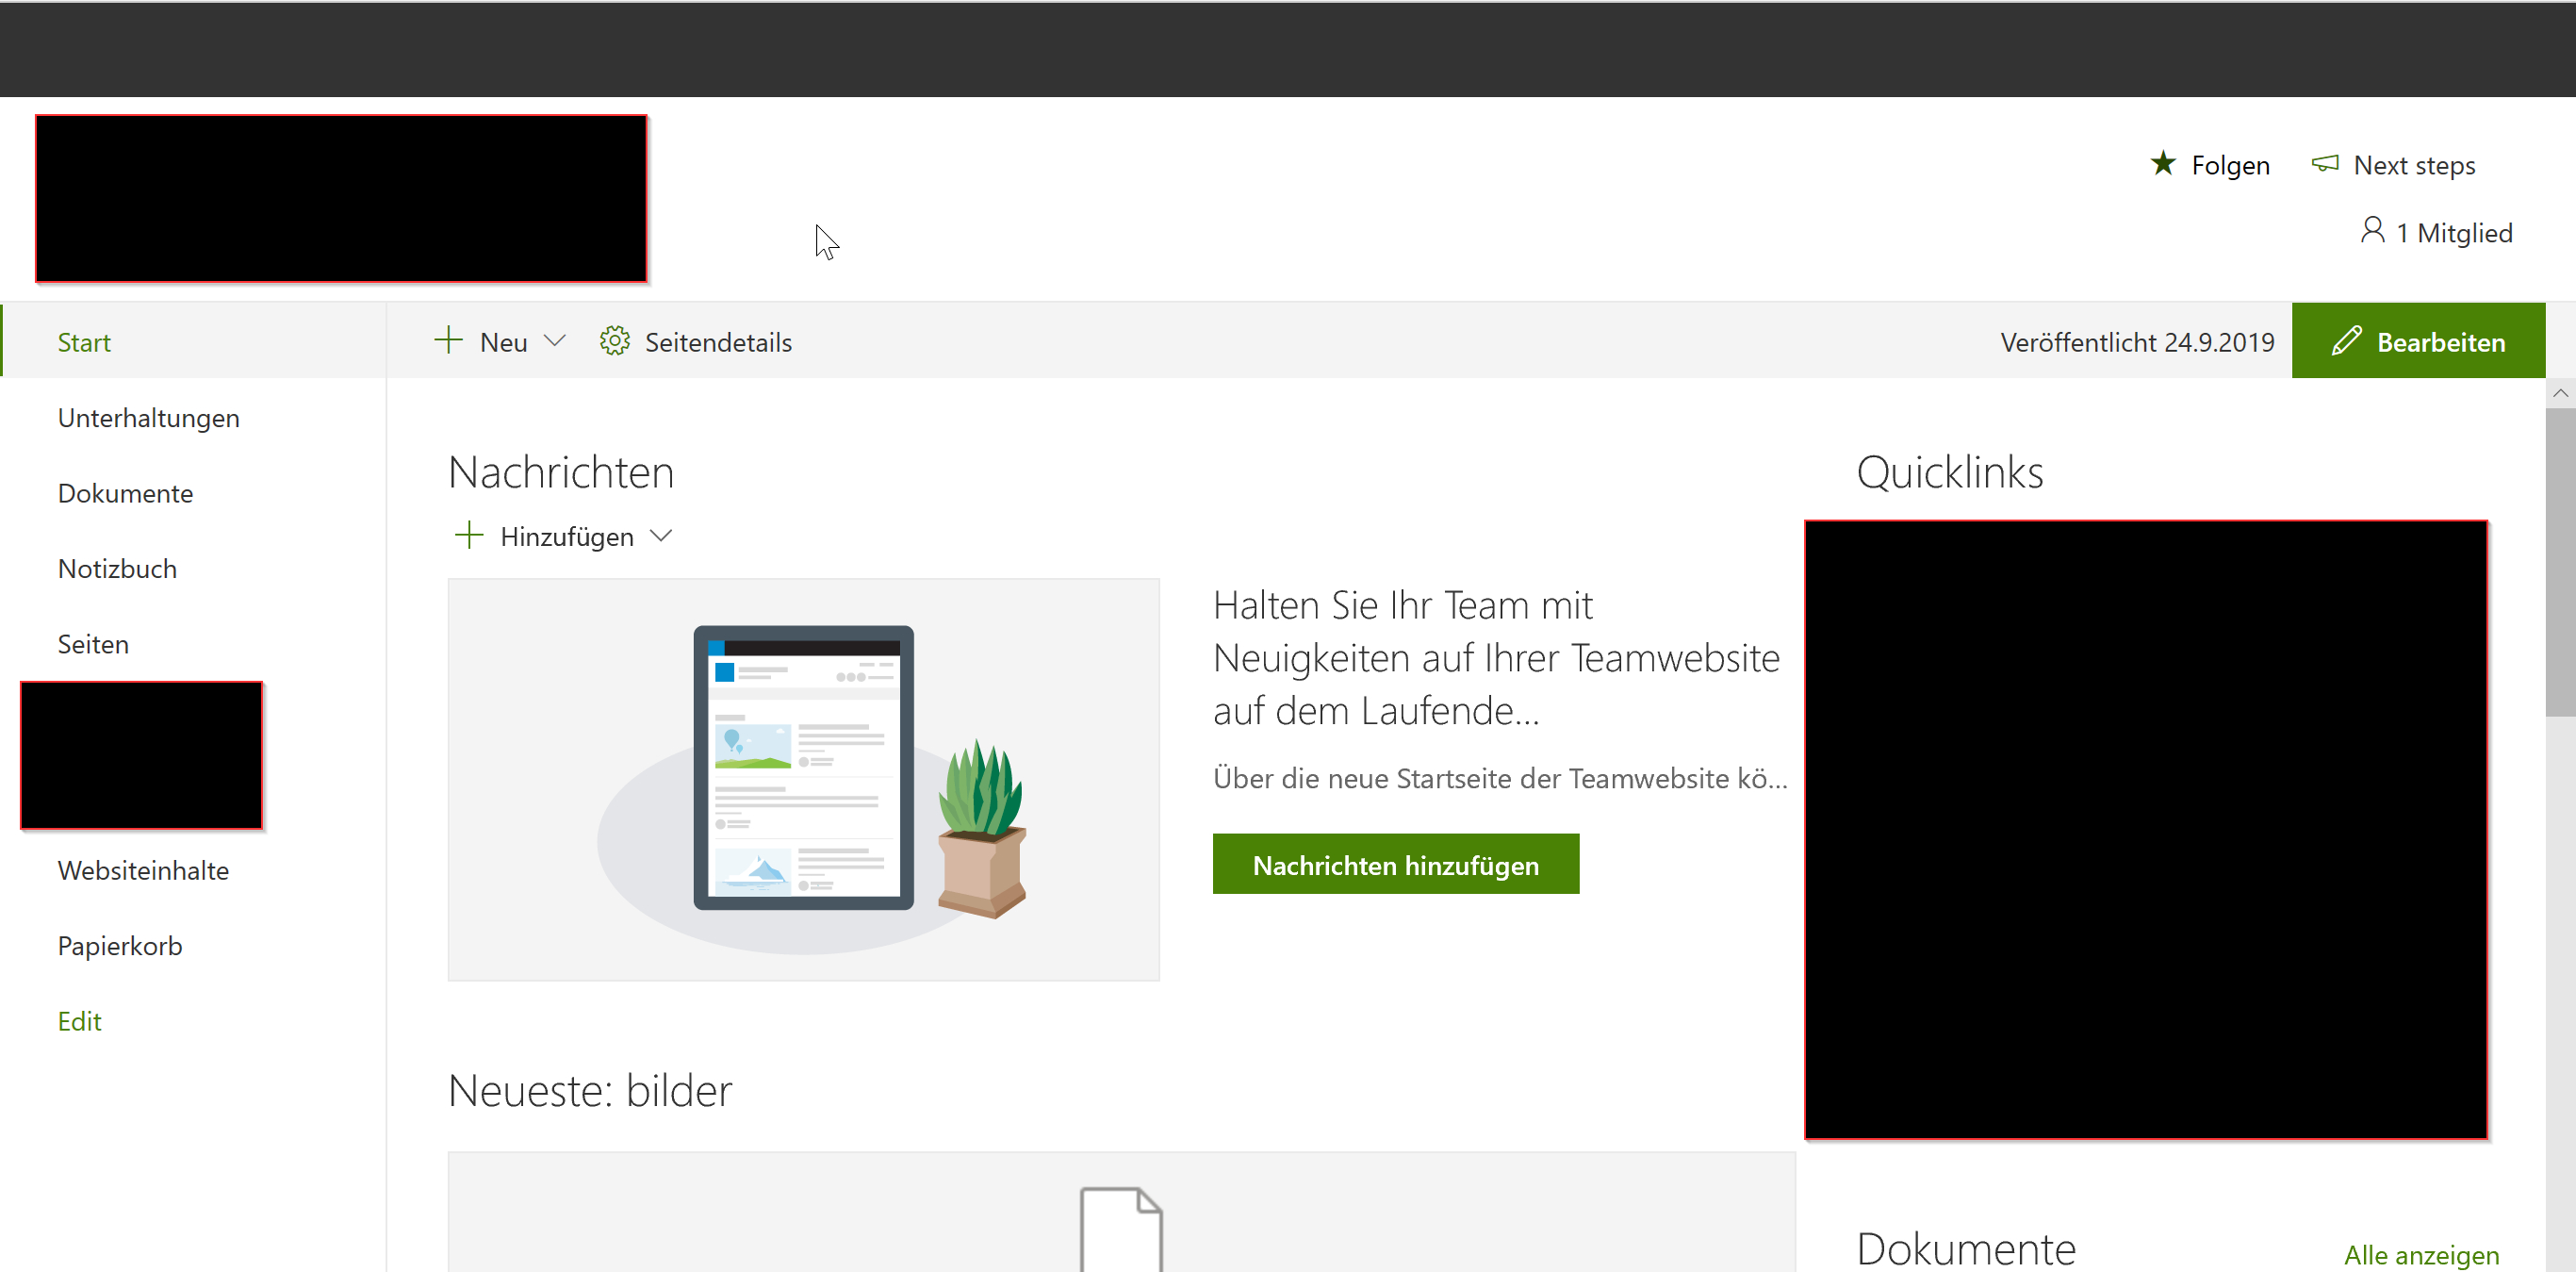Click the document icon under Neueste: bilder
Screen dimensions: 2576x1272
[1121, 1229]
